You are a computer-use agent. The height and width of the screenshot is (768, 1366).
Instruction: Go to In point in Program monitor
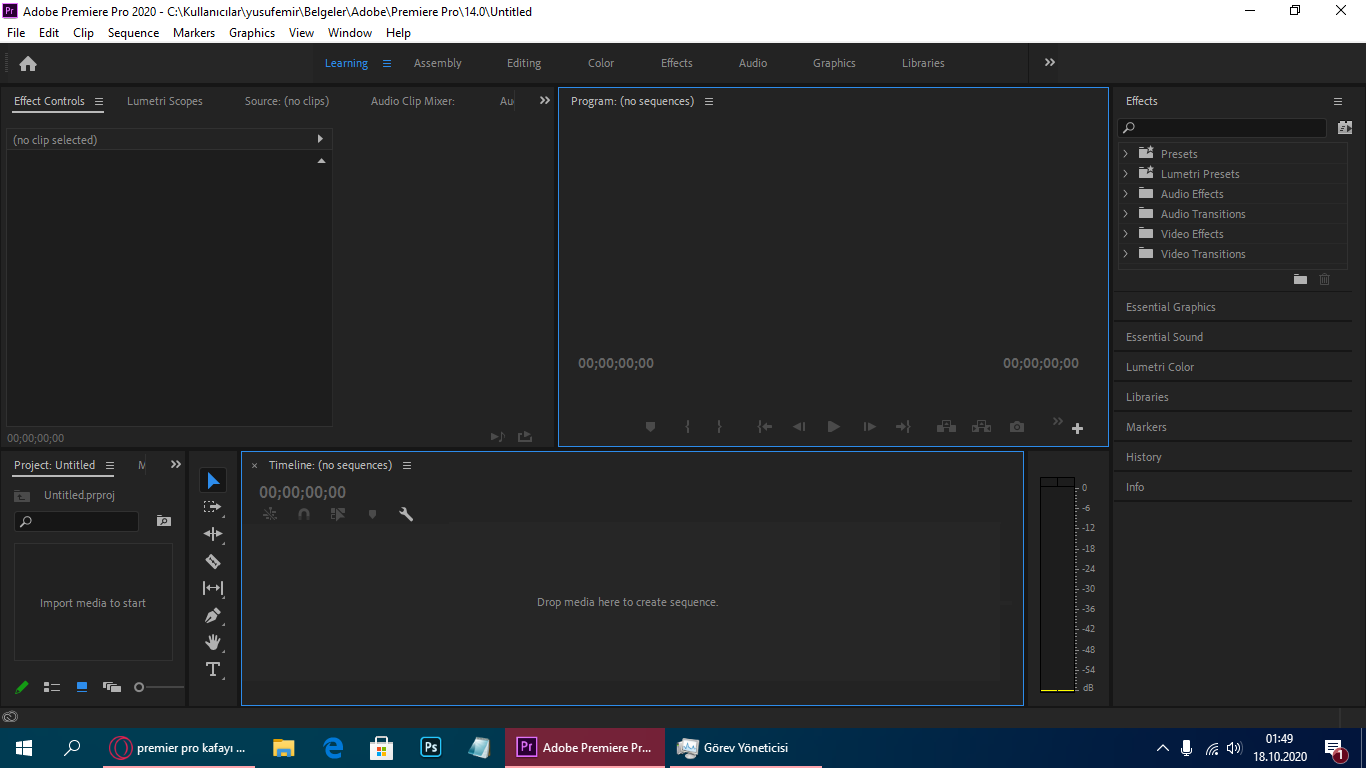tap(765, 427)
